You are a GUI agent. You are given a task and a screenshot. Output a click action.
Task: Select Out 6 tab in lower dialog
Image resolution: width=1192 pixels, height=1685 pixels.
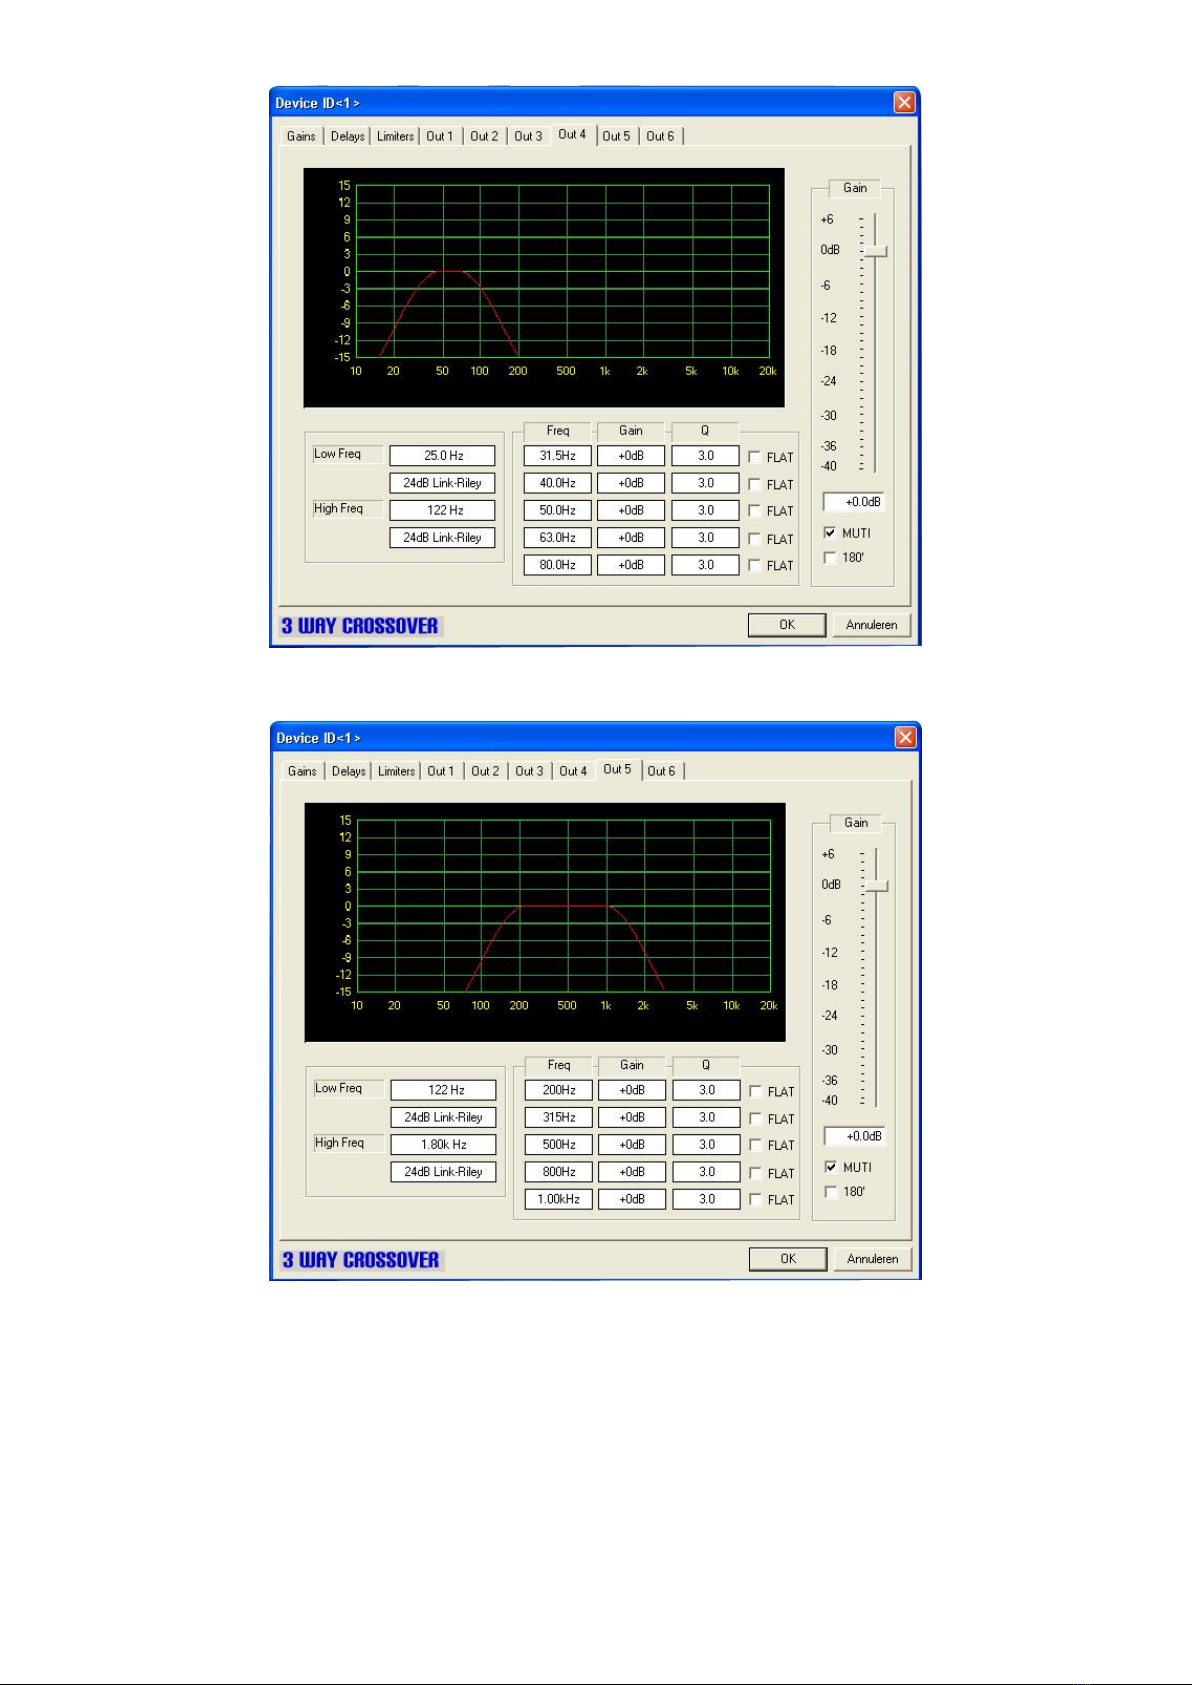pyautogui.click(x=661, y=771)
